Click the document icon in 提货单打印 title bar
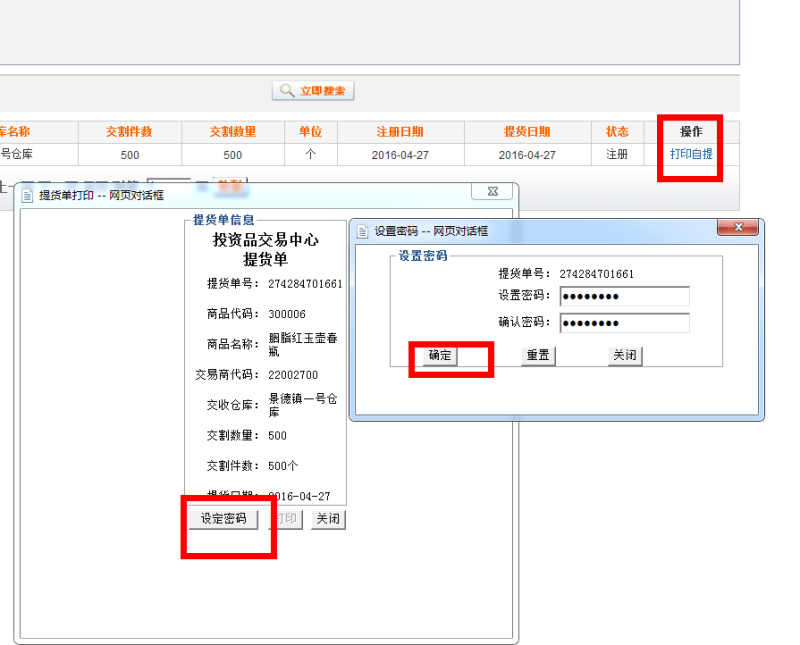The height and width of the screenshot is (645, 800). (x=27, y=196)
